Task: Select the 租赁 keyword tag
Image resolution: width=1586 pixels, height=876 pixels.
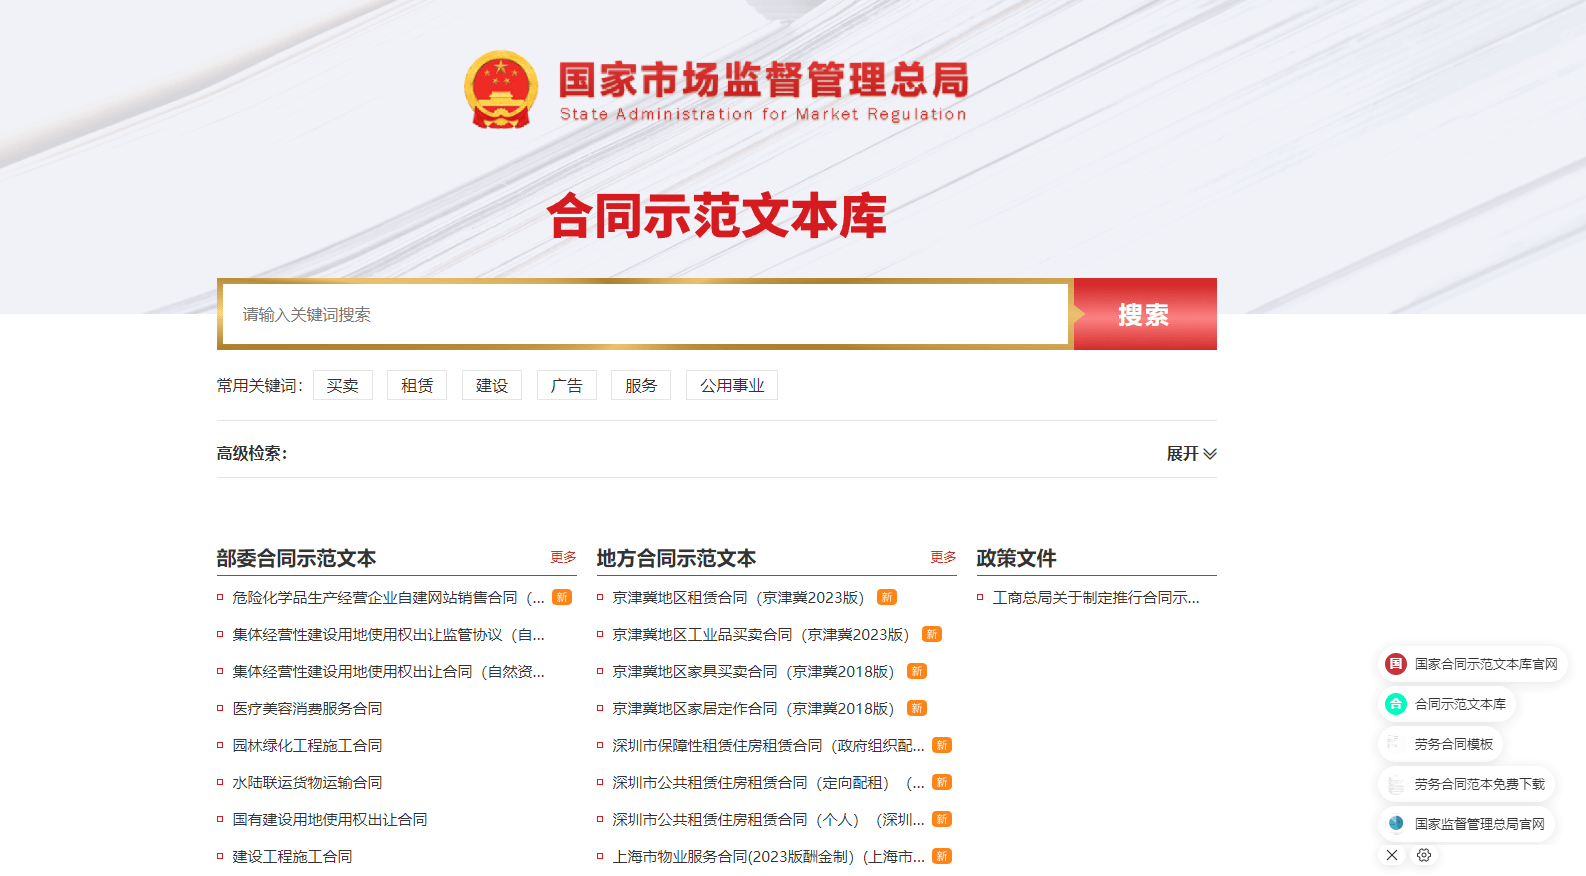Action: pyautogui.click(x=417, y=385)
